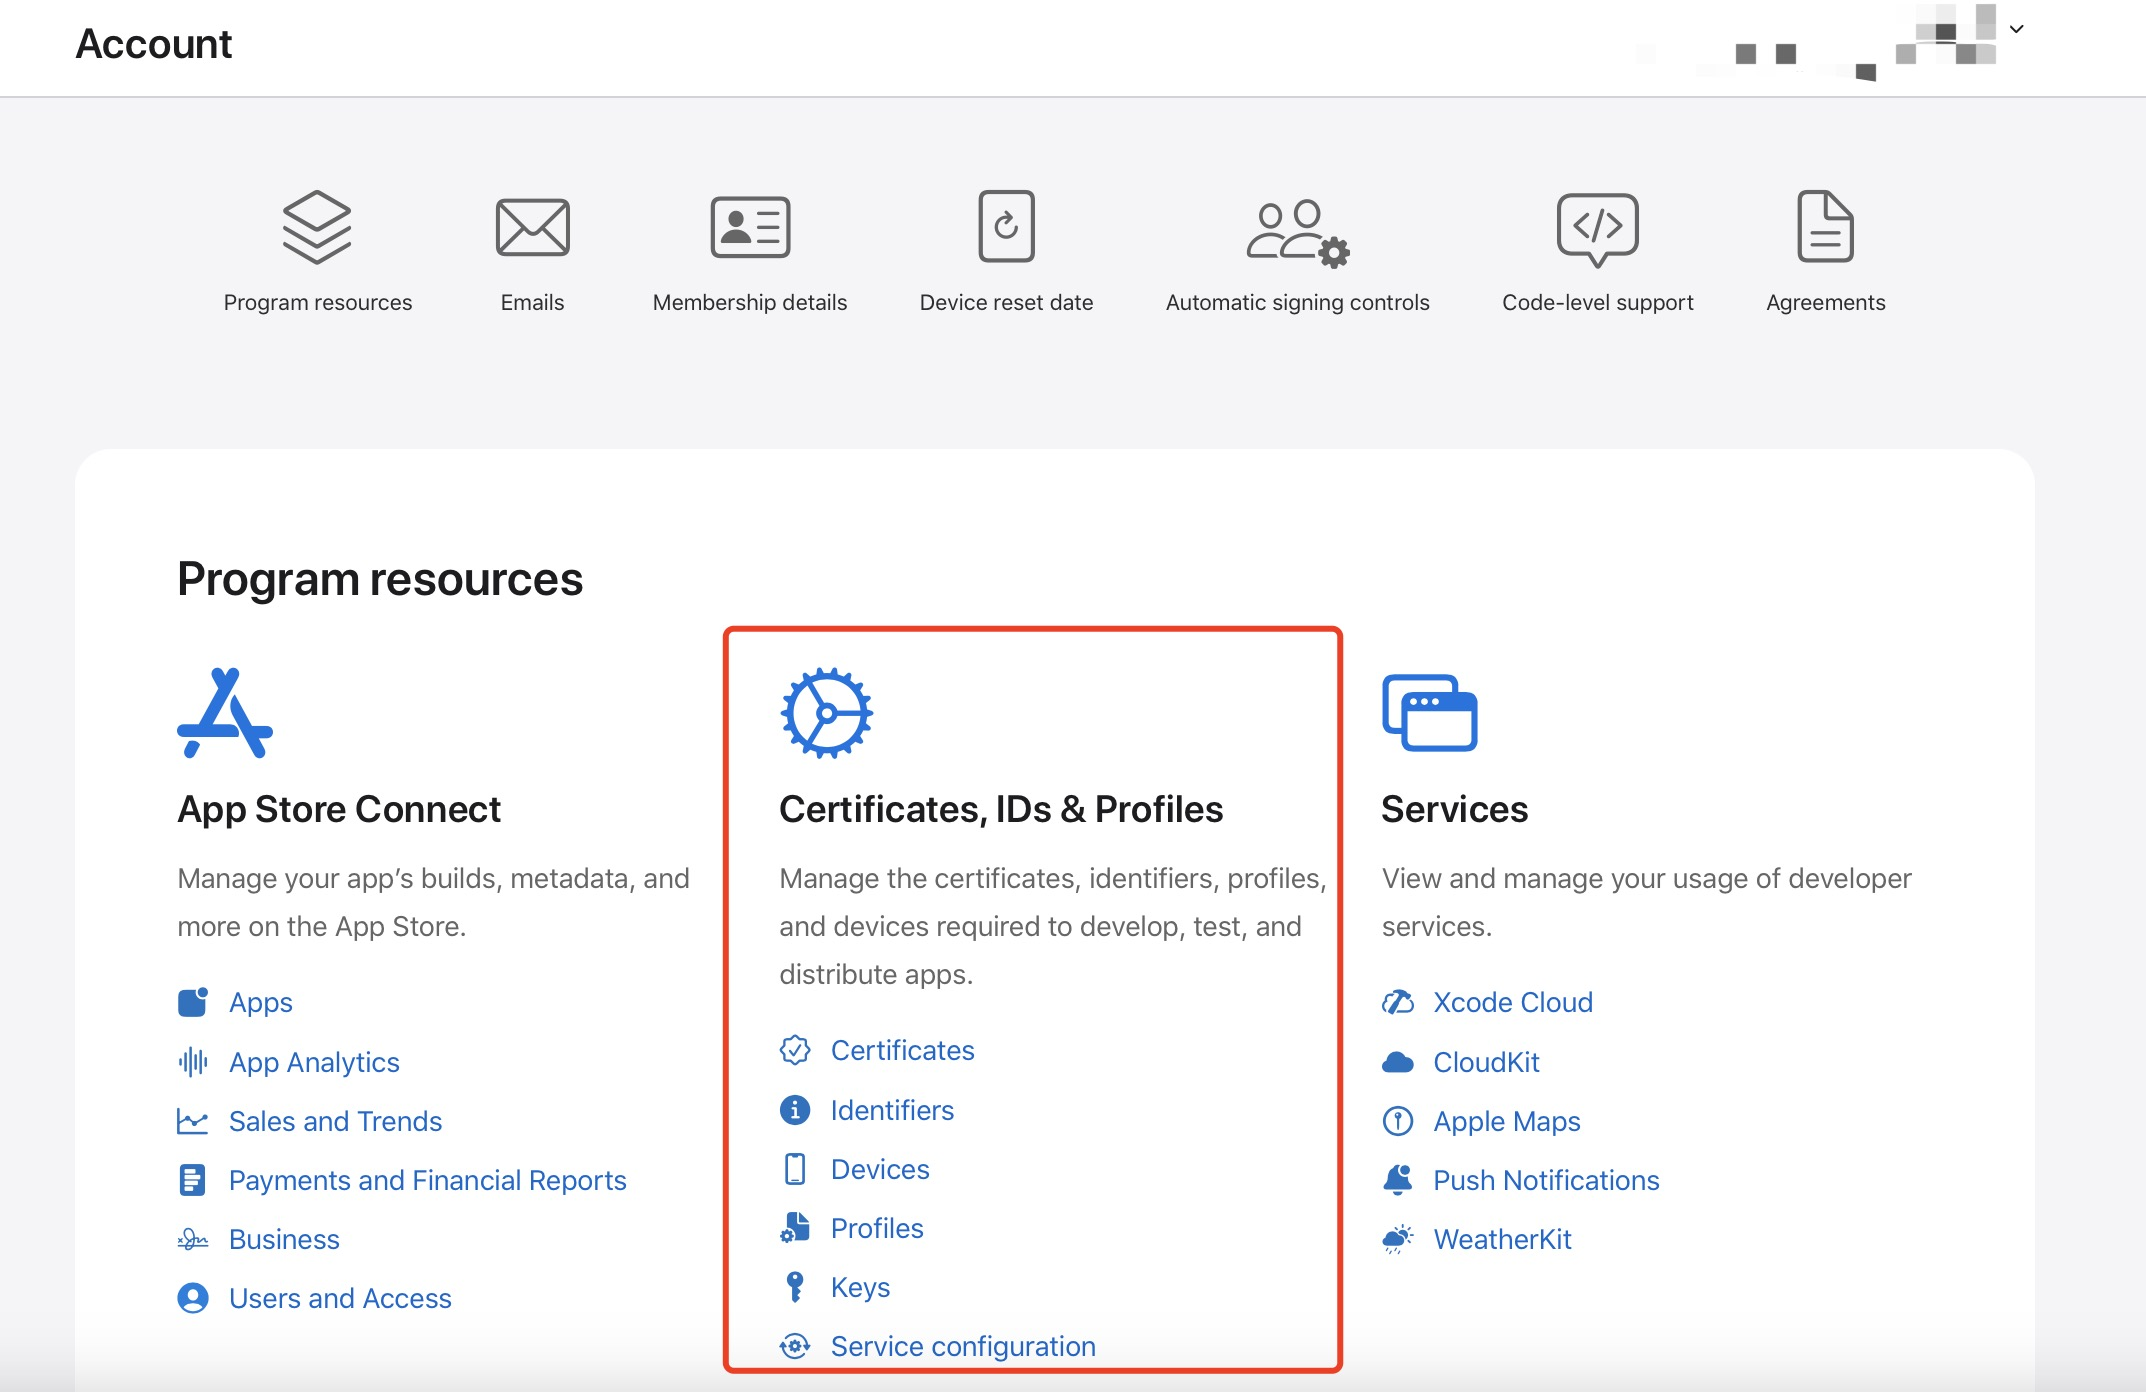2146x1392 pixels.
Task: Open the Emails envelope icon
Action: [x=532, y=227]
